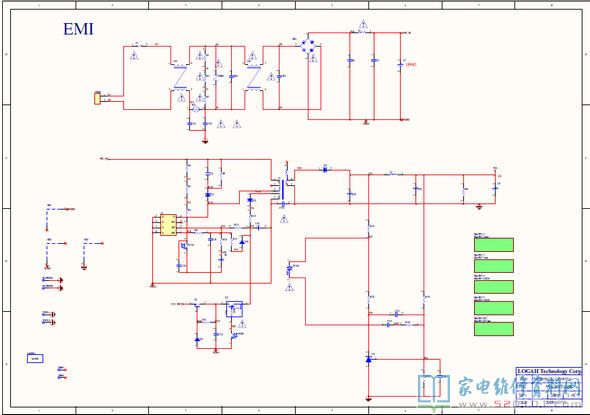Select the orange AC input connector
The width and height of the screenshot is (590, 415).
(97, 99)
